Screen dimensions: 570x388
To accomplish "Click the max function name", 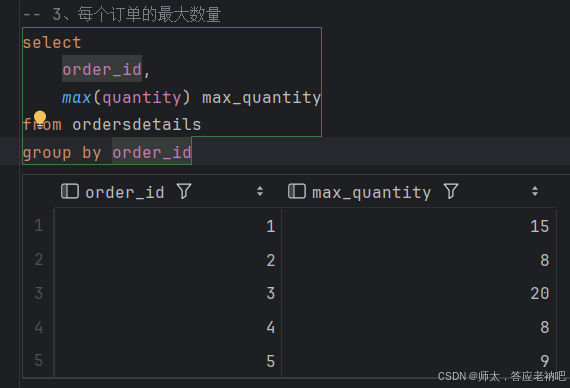I will (76, 97).
